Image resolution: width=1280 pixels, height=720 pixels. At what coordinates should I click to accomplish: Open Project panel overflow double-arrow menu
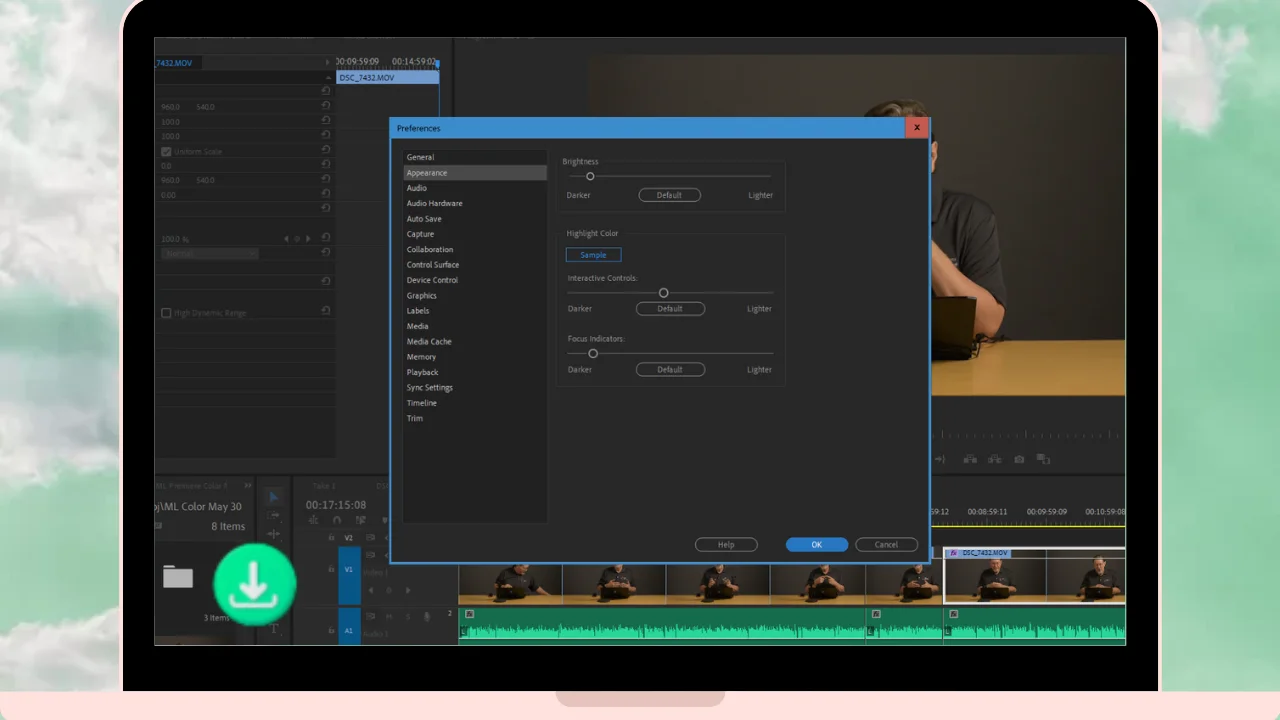[248, 486]
